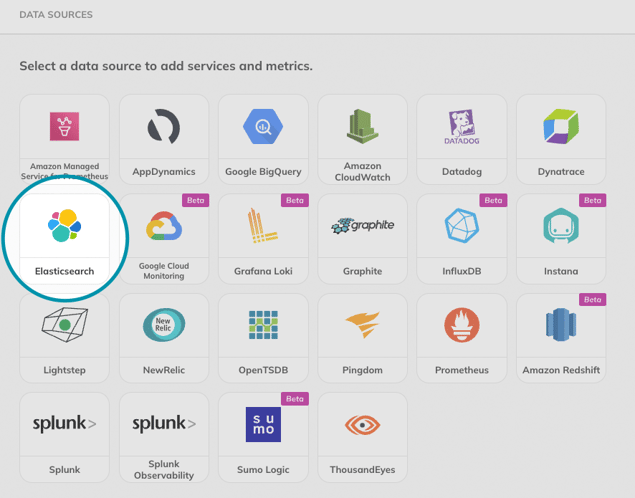Click the Instana label text
635x498 pixels.
pyautogui.click(x=561, y=271)
